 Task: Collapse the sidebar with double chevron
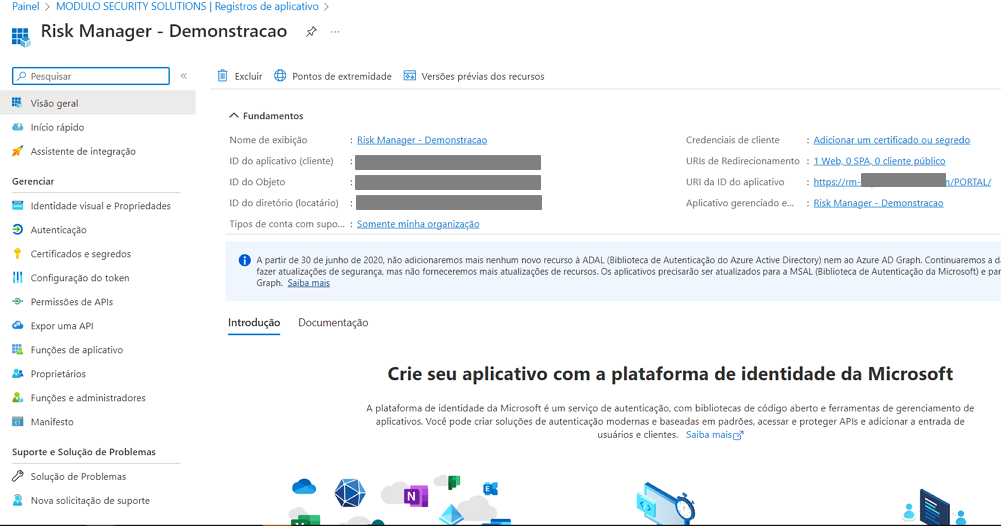[184, 76]
